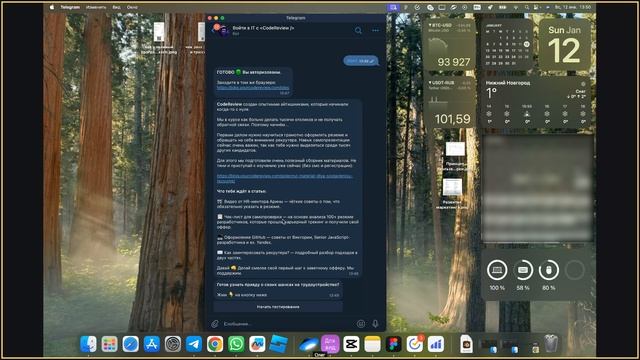
Task: Click the back arrow with unread badge
Action: click(x=215, y=30)
